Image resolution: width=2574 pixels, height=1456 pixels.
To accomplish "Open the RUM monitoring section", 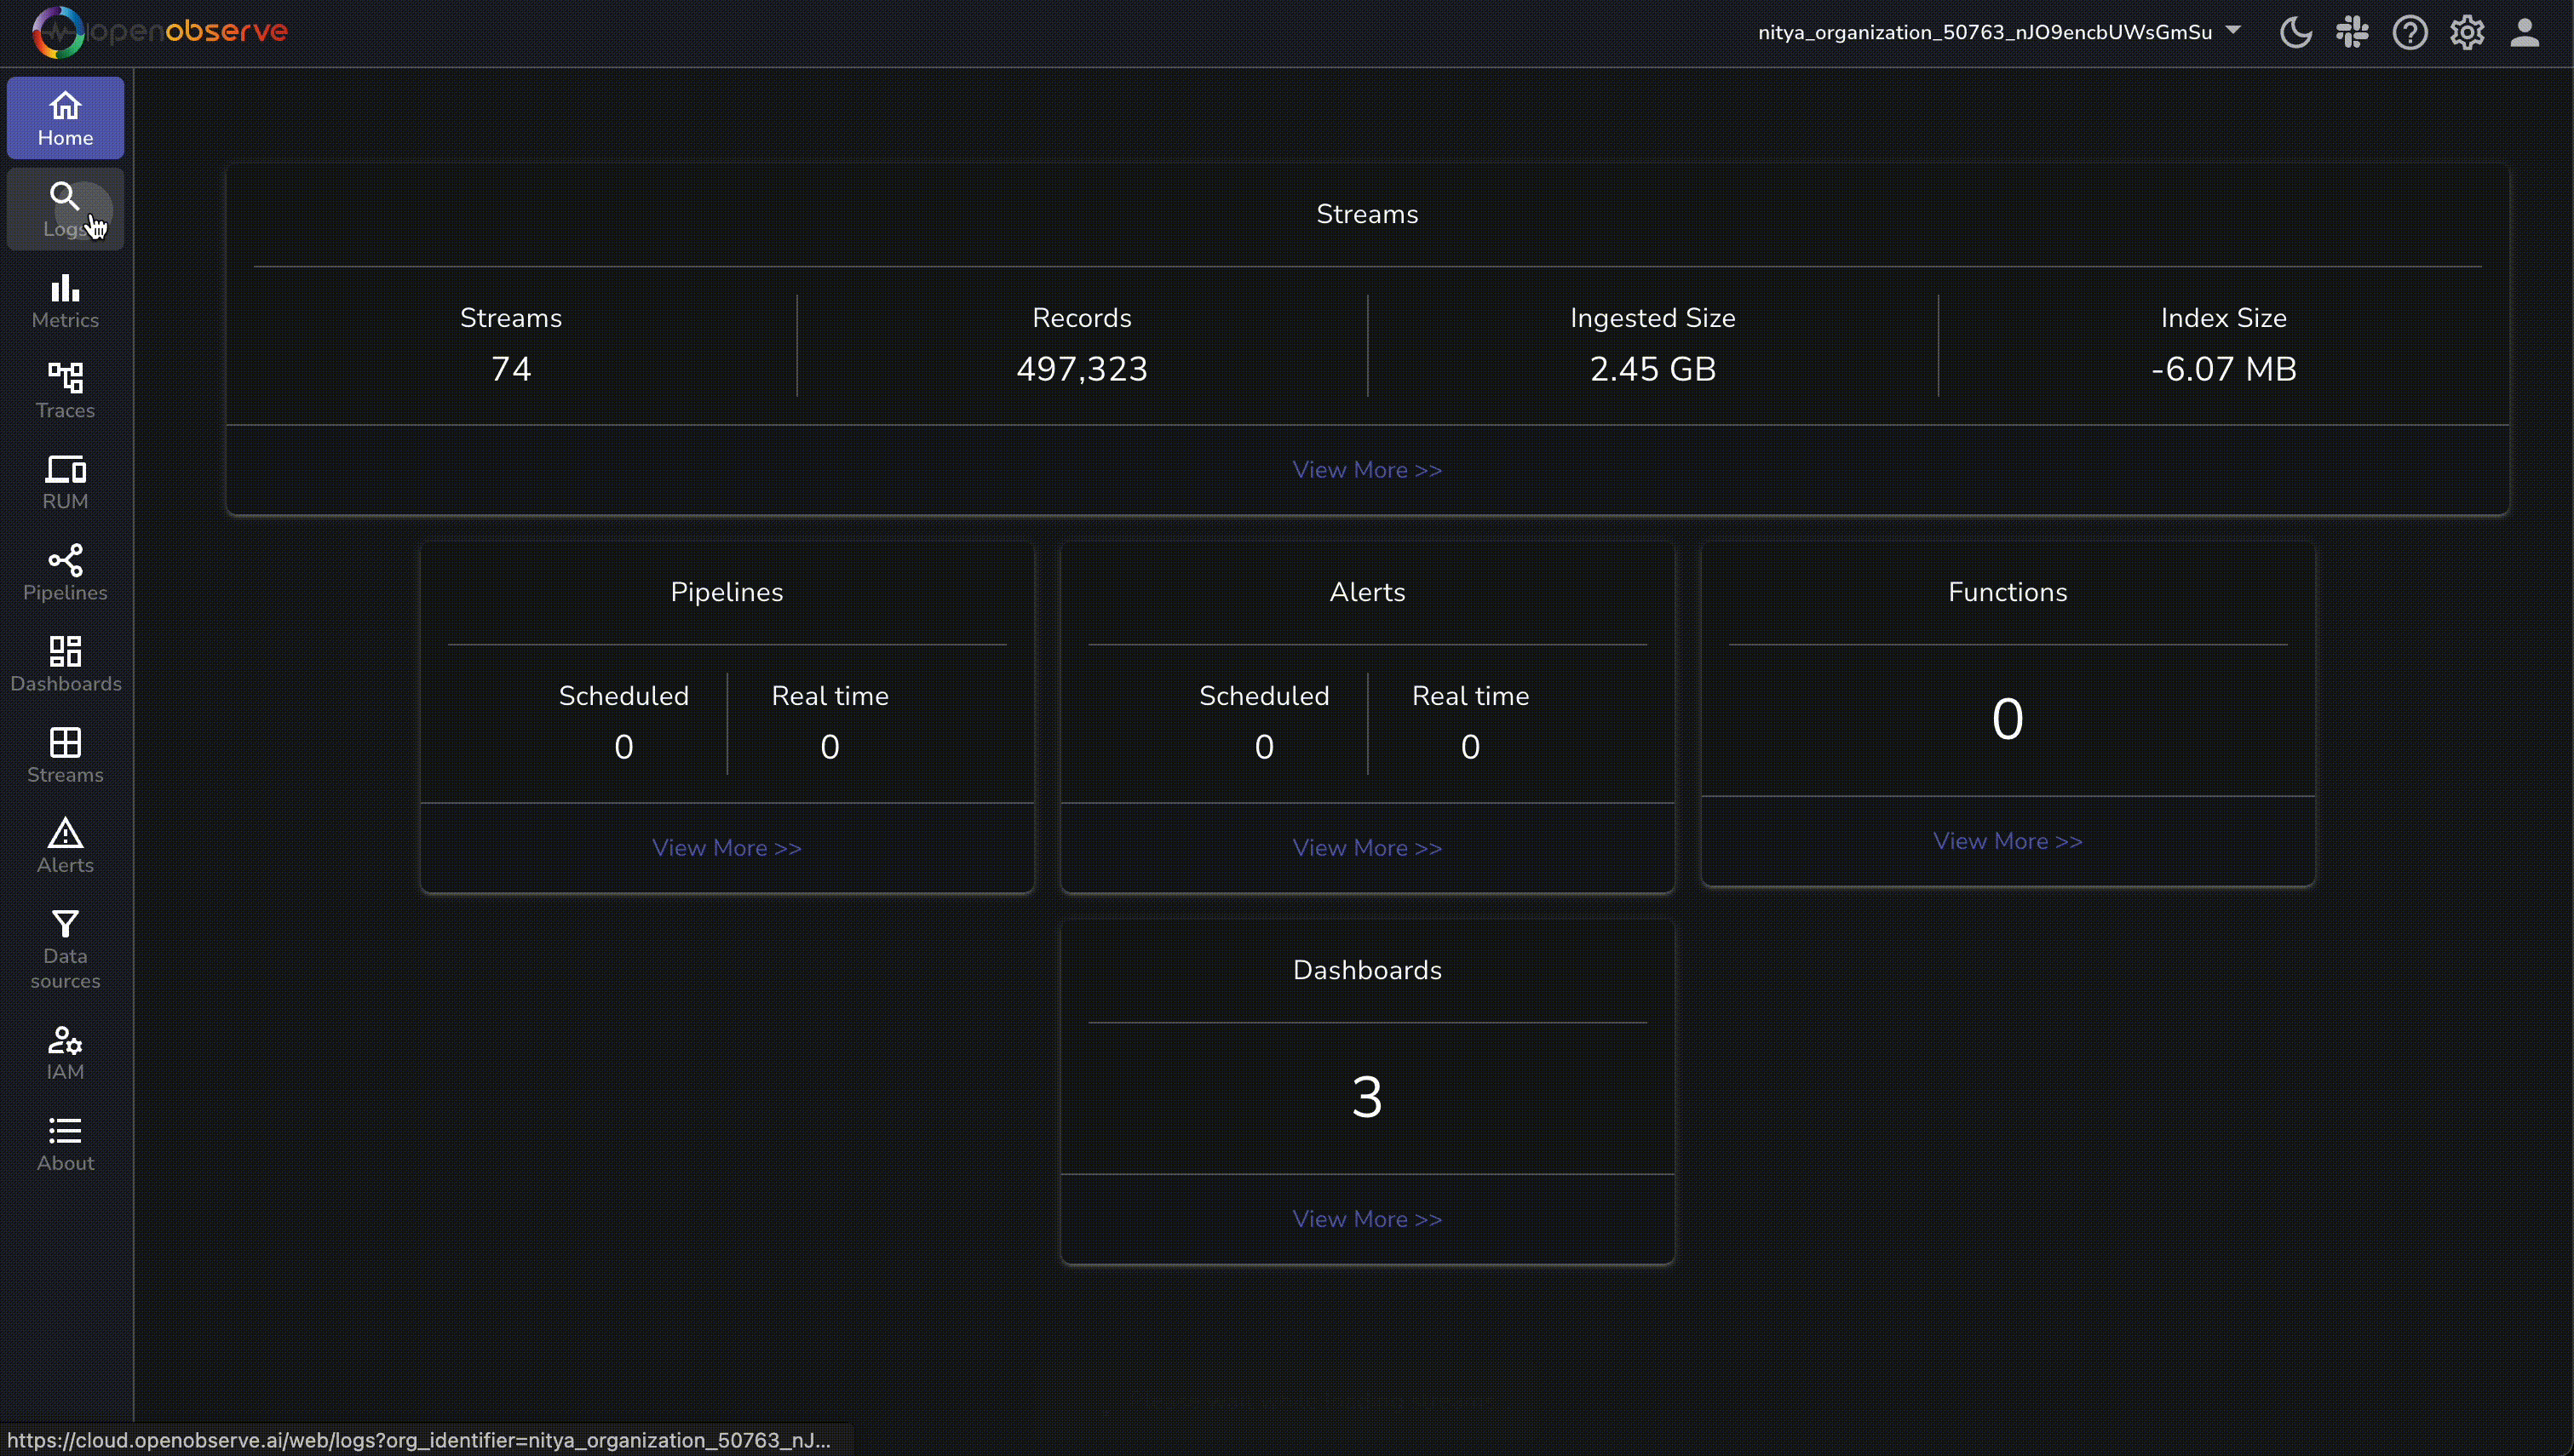I will tap(65, 480).
